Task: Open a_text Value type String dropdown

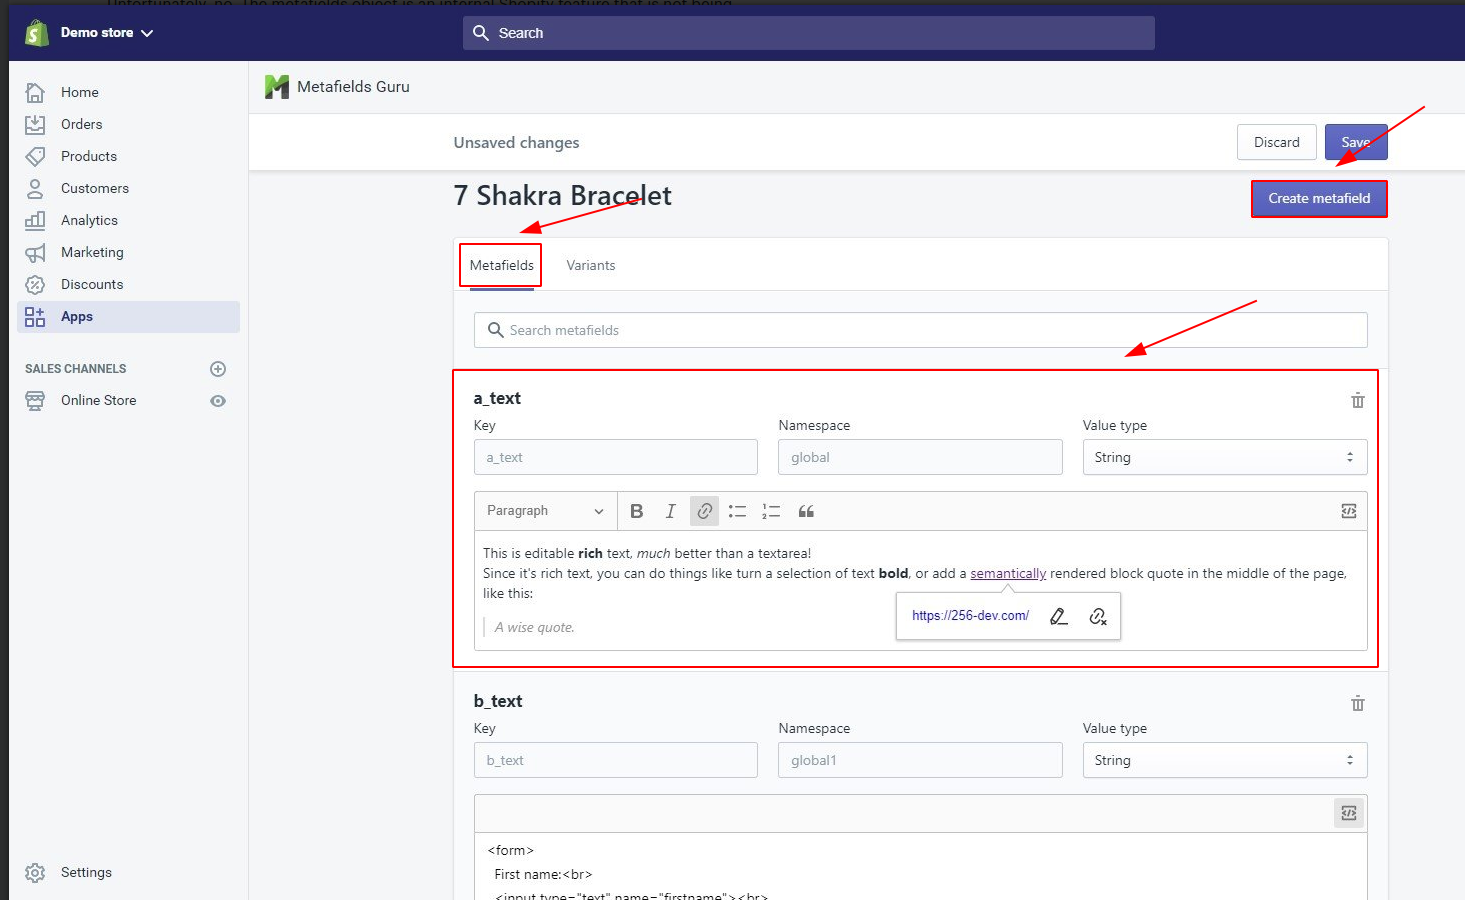Action: pyautogui.click(x=1225, y=457)
